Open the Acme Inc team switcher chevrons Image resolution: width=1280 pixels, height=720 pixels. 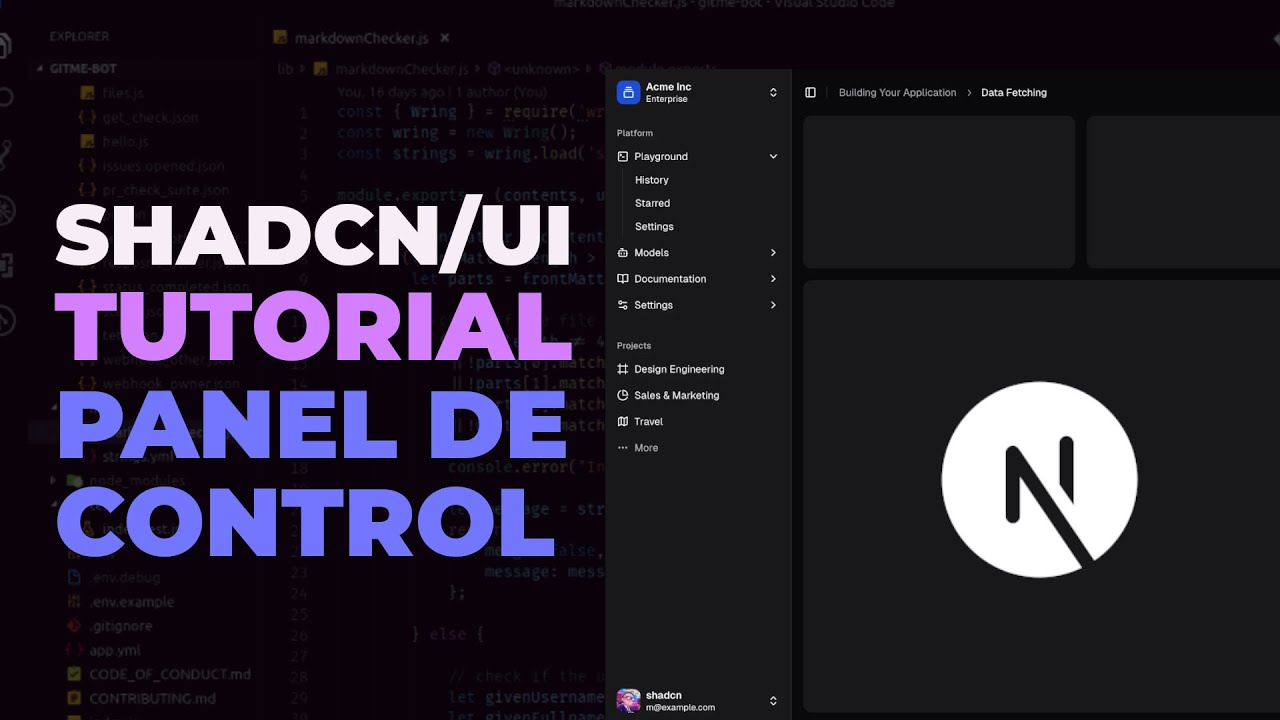point(773,93)
